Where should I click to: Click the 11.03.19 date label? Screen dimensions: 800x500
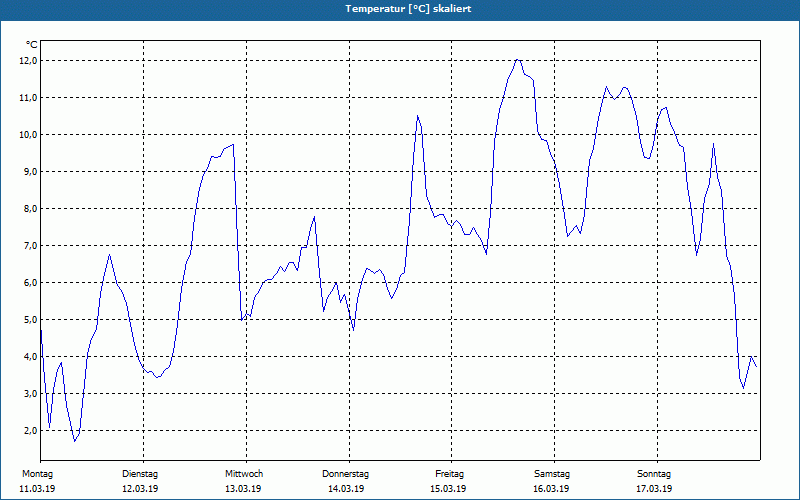pyautogui.click(x=37, y=489)
